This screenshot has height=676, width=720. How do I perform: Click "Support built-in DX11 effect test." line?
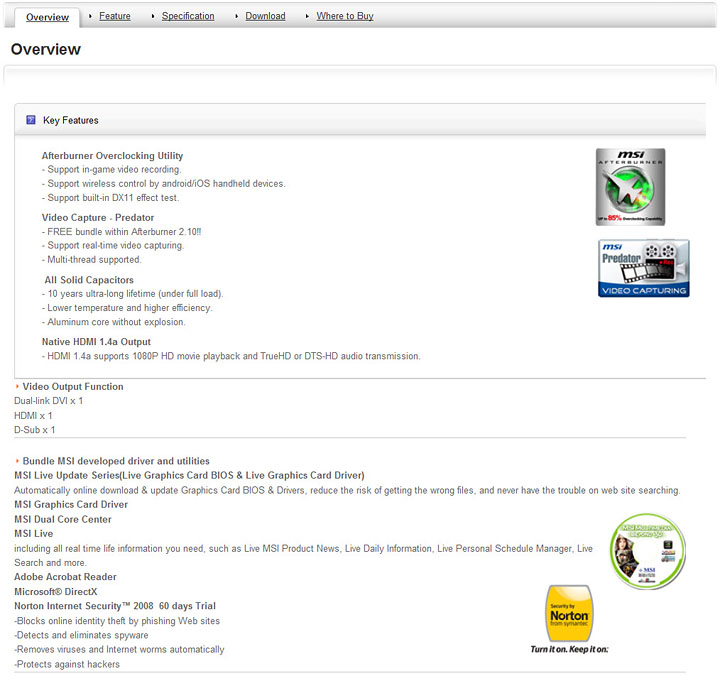110,198
